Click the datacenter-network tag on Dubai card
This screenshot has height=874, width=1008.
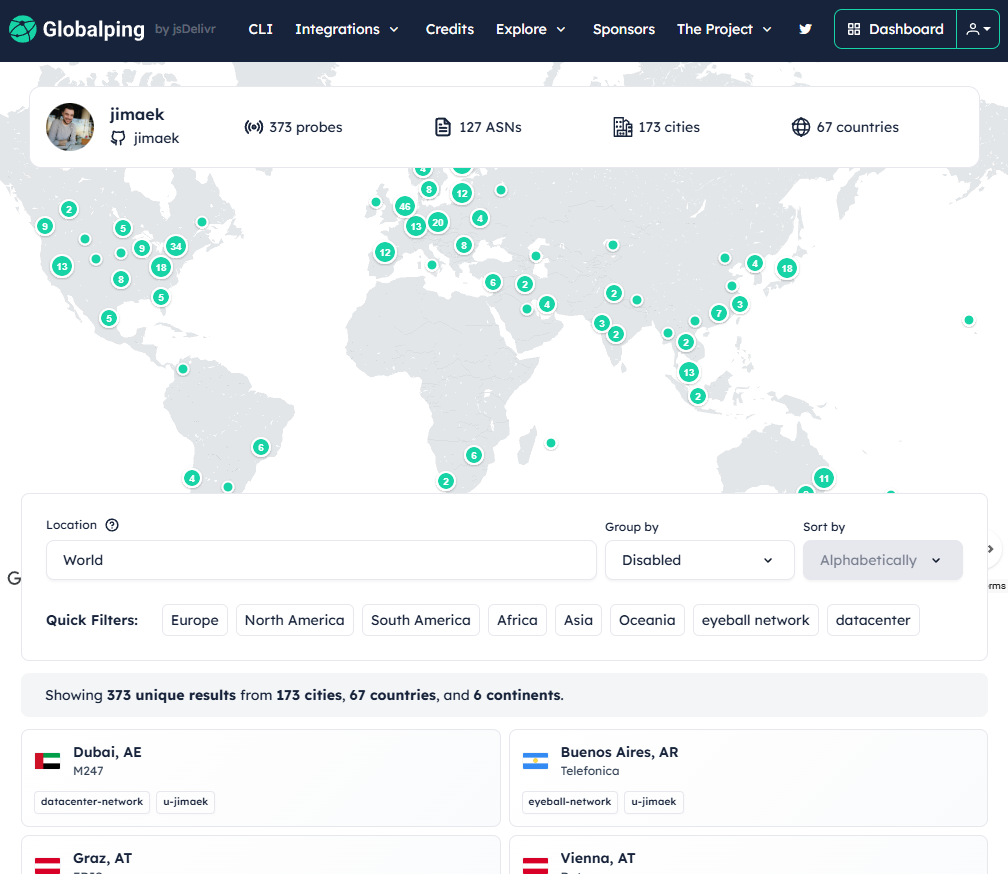[x=92, y=802]
